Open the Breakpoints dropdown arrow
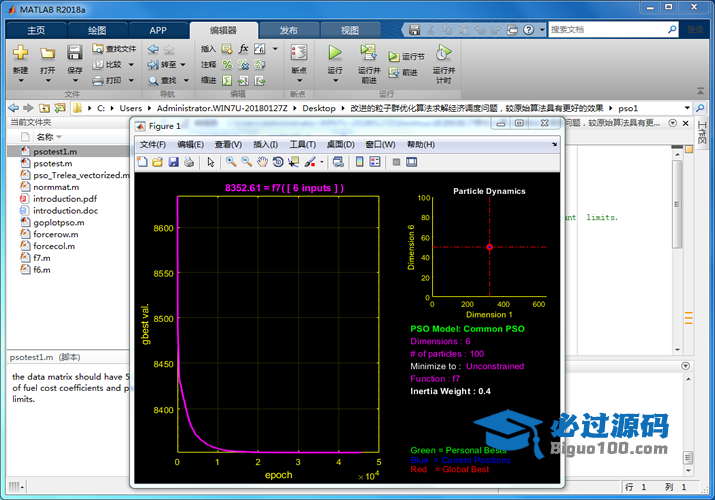Image resolution: width=715 pixels, height=500 pixels. click(x=299, y=81)
